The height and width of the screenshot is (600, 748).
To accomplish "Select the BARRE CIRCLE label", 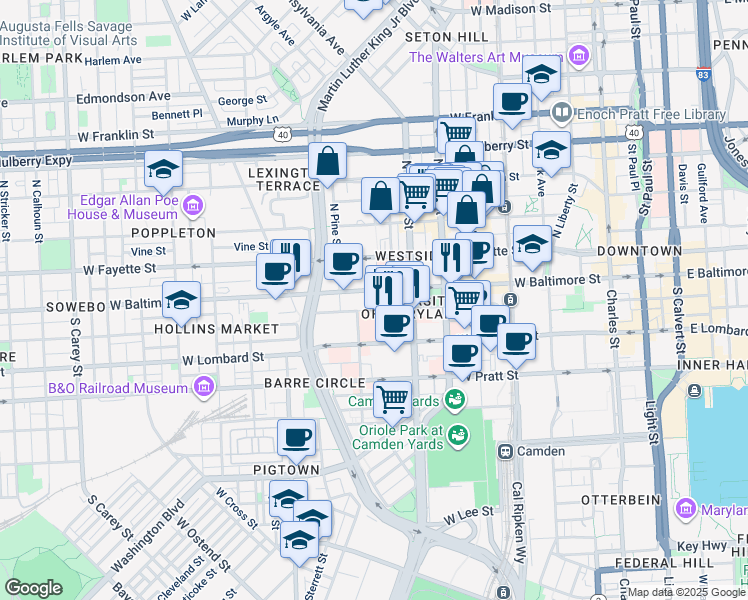I will (315, 383).
